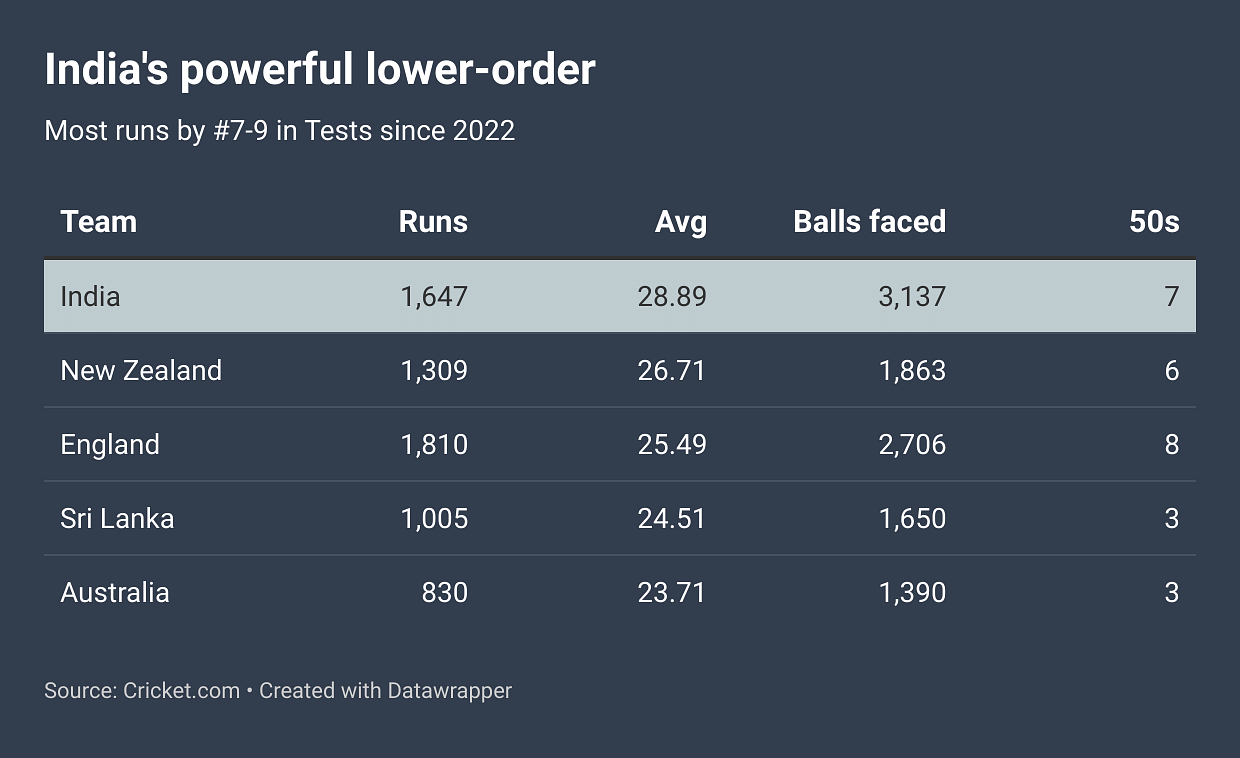Click the Team column header
Image resolution: width=1240 pixels, height=758 pixels.
coord(98,221)
